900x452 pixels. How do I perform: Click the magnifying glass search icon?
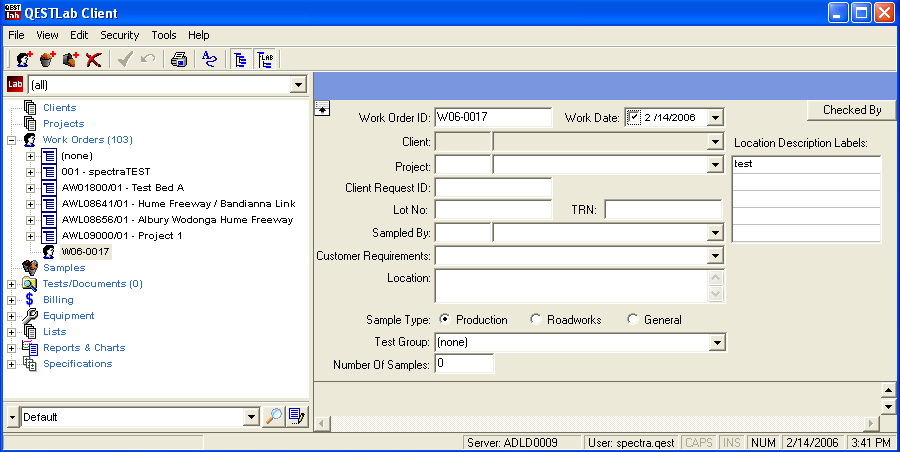[273, 416]
